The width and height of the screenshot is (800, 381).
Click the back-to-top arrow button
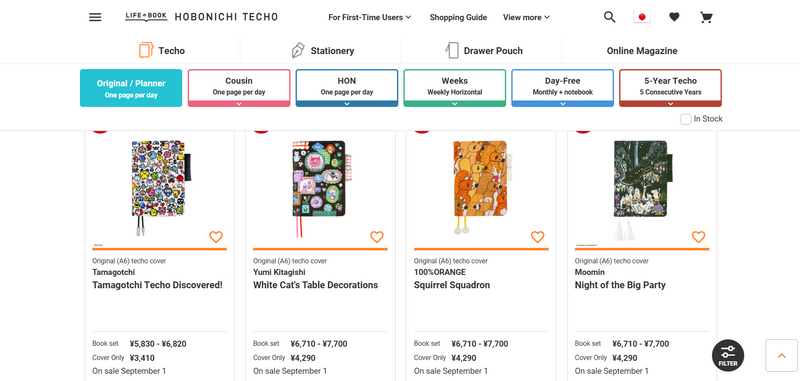click(781, 355)
